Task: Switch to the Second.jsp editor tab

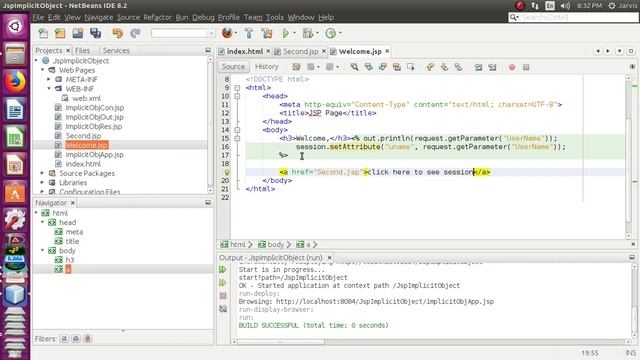Action: pyautogui.click(x=300, y=51)
